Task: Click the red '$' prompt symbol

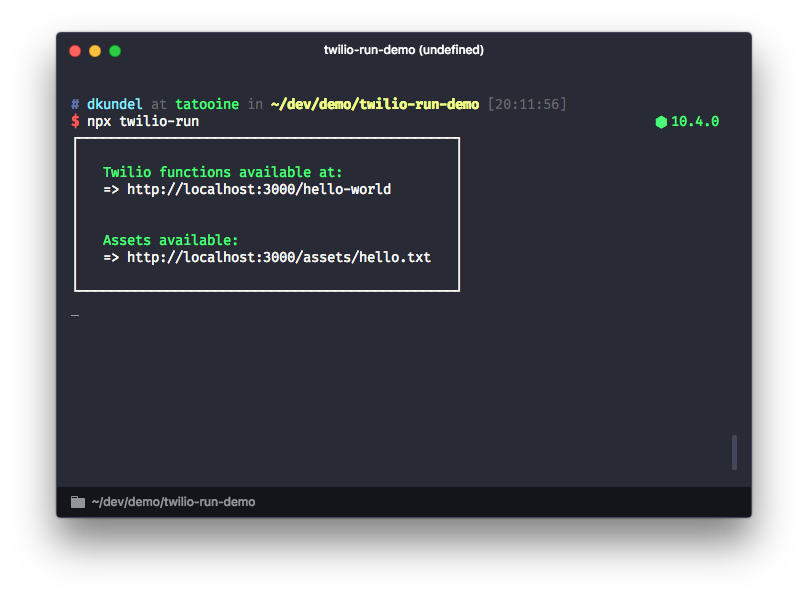Action: coord(75,121)
